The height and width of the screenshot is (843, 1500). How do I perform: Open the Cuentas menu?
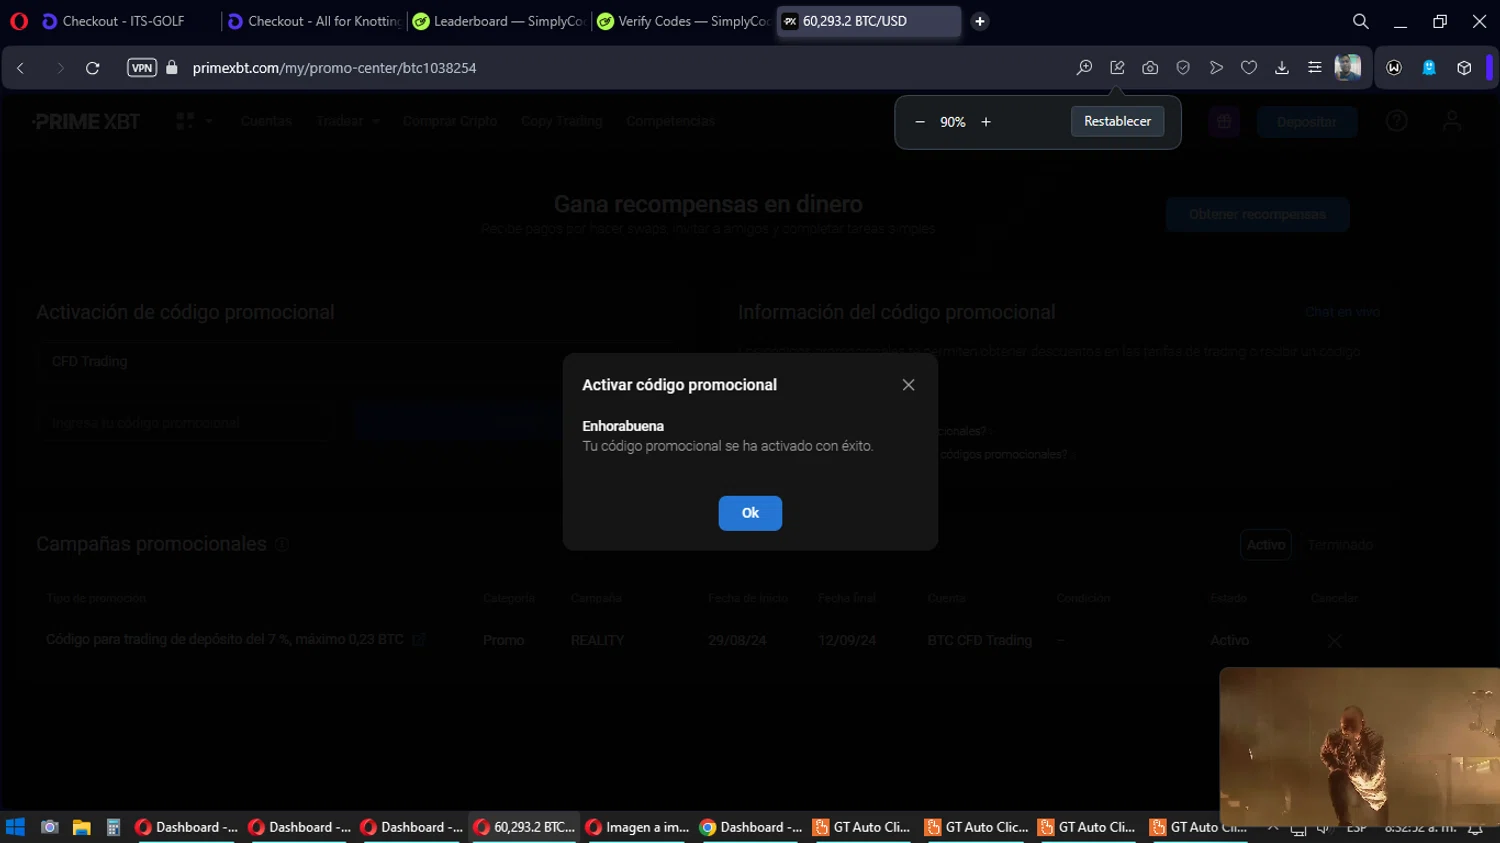coord(266,121)
